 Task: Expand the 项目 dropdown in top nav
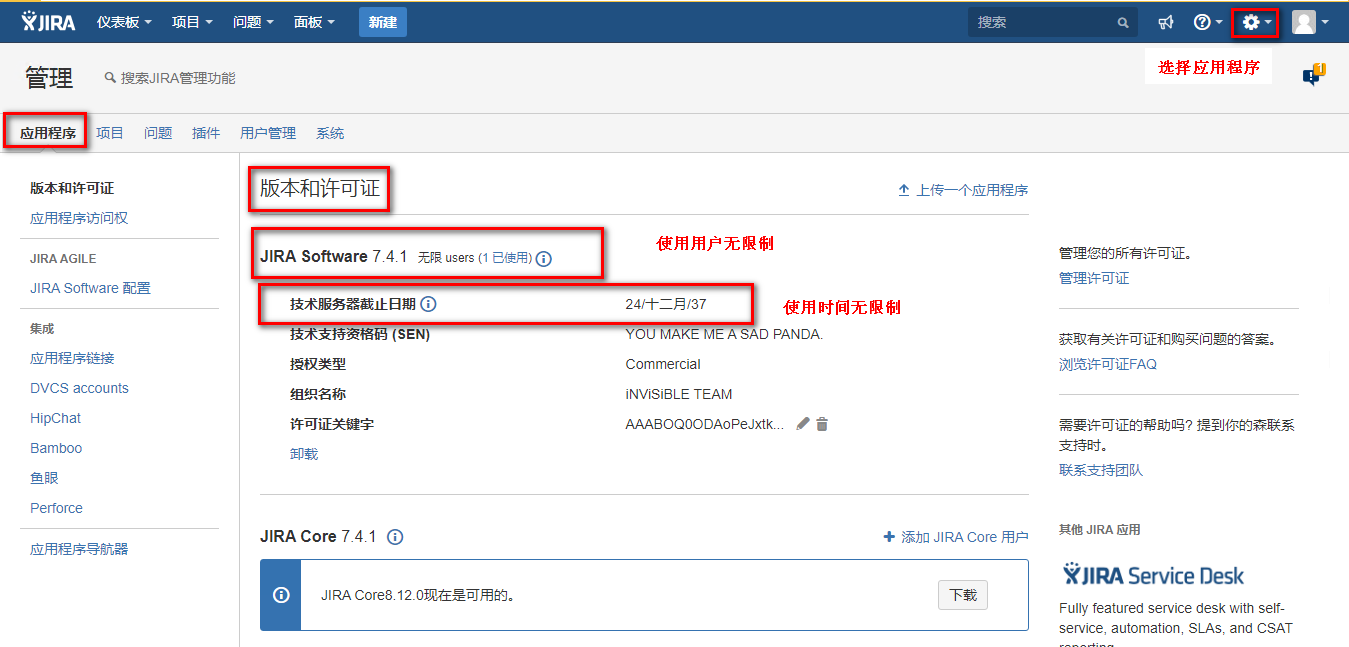pos(192,22)
